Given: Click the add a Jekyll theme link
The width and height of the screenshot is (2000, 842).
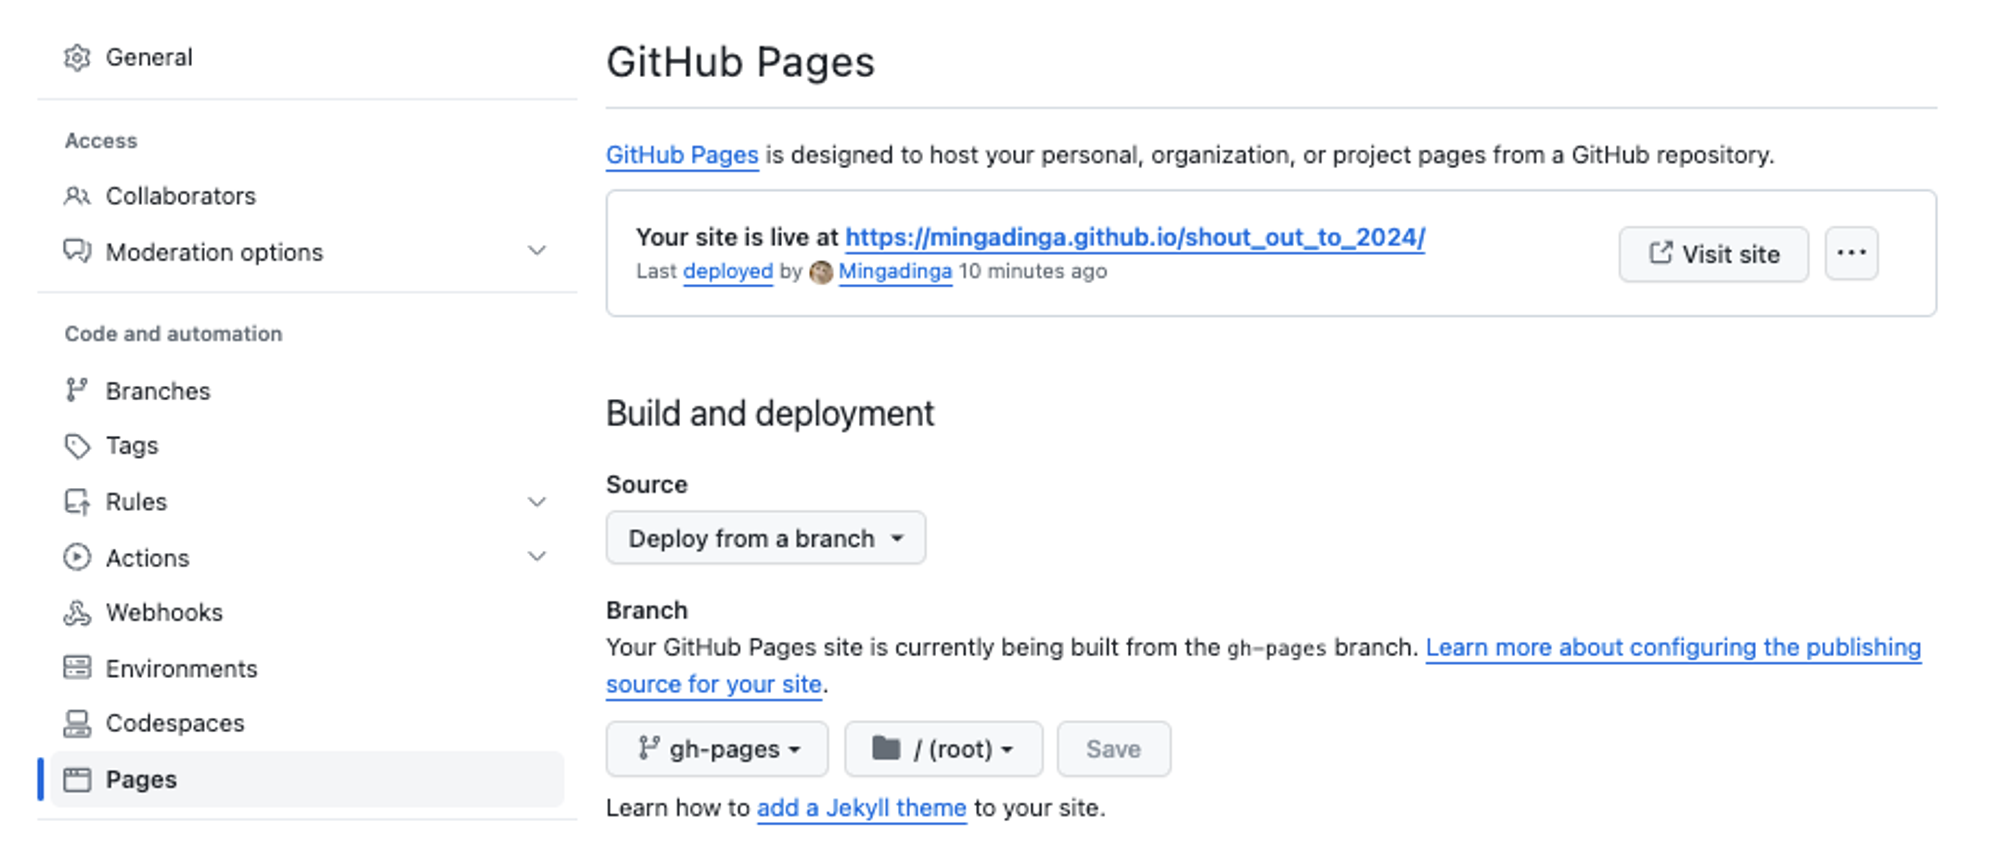Looking at the screenshot, I should 862,808.
